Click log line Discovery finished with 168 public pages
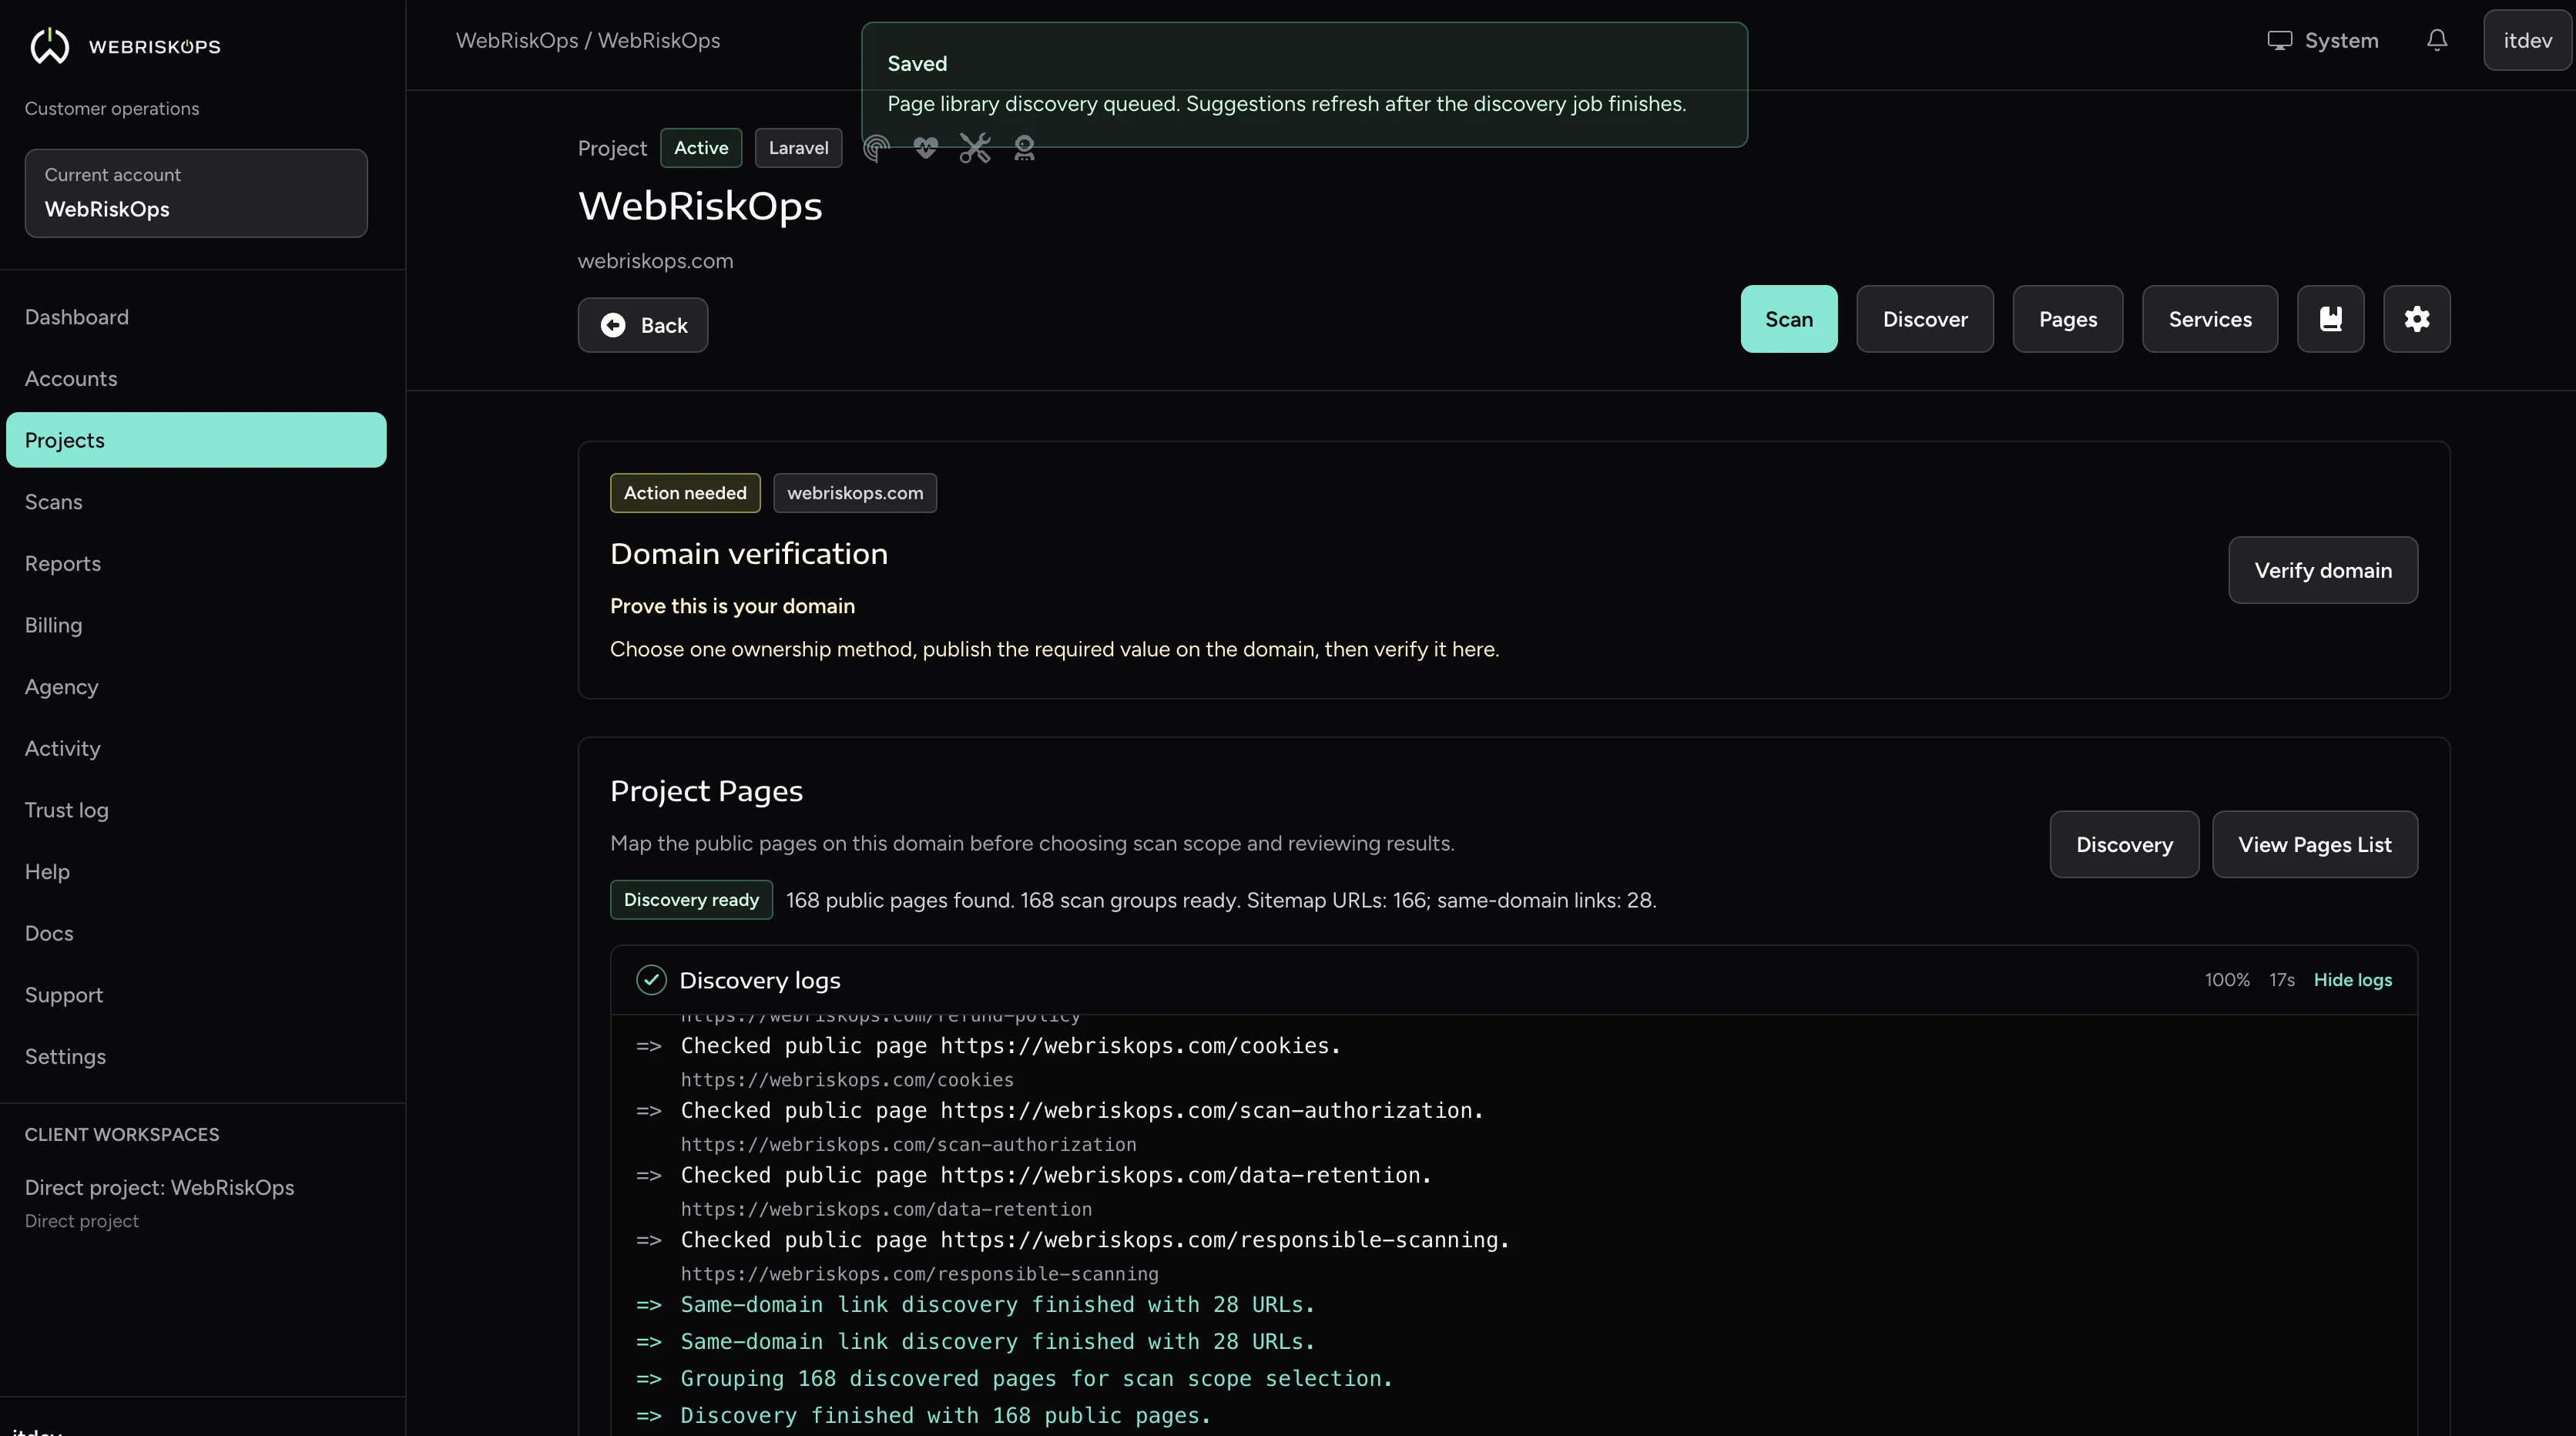Image resolution: width=2576 pixels, height=1436 pixels. 945,1416
